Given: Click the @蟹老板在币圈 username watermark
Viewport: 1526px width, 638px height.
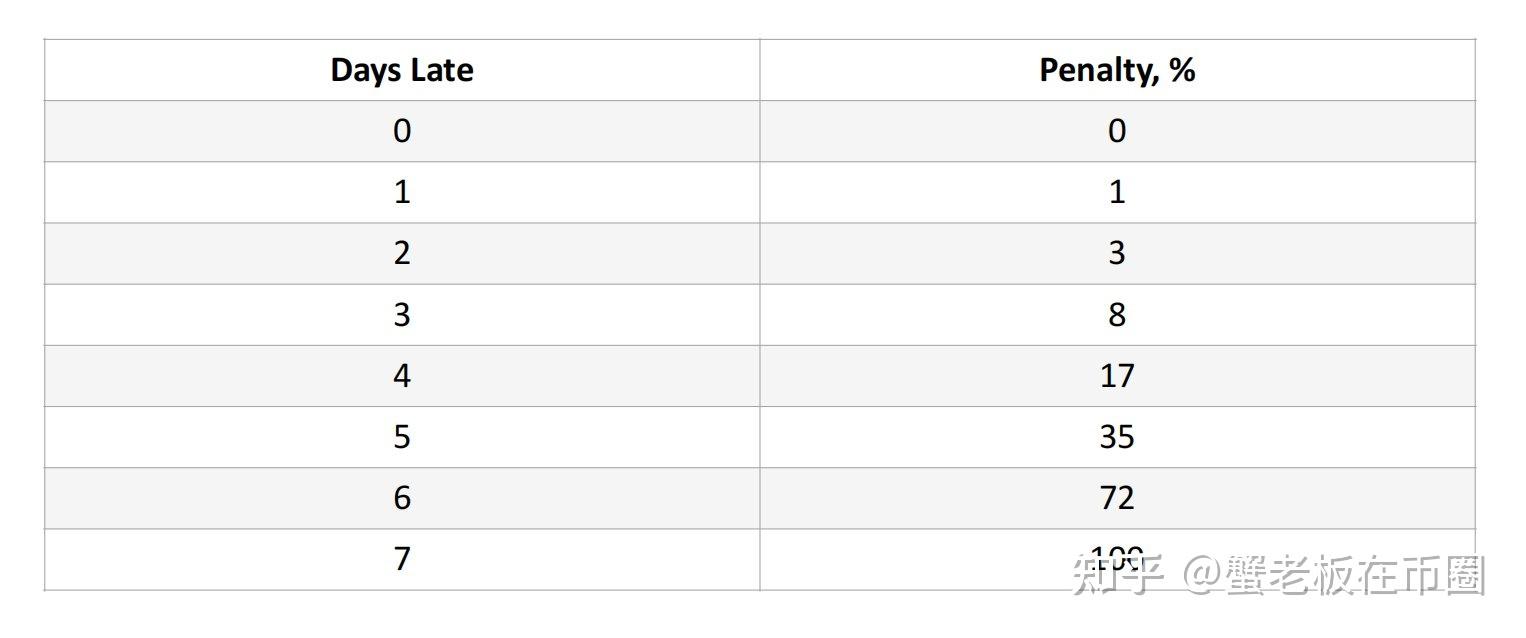Looking at the screenshot, I should click(1334, 576).
